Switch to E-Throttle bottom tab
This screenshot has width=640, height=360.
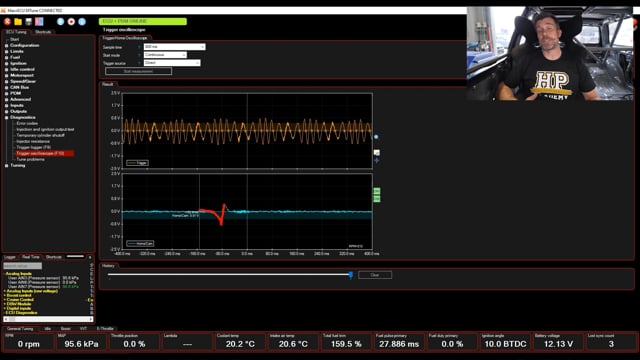pyautogui.click(x=105, y=329)
